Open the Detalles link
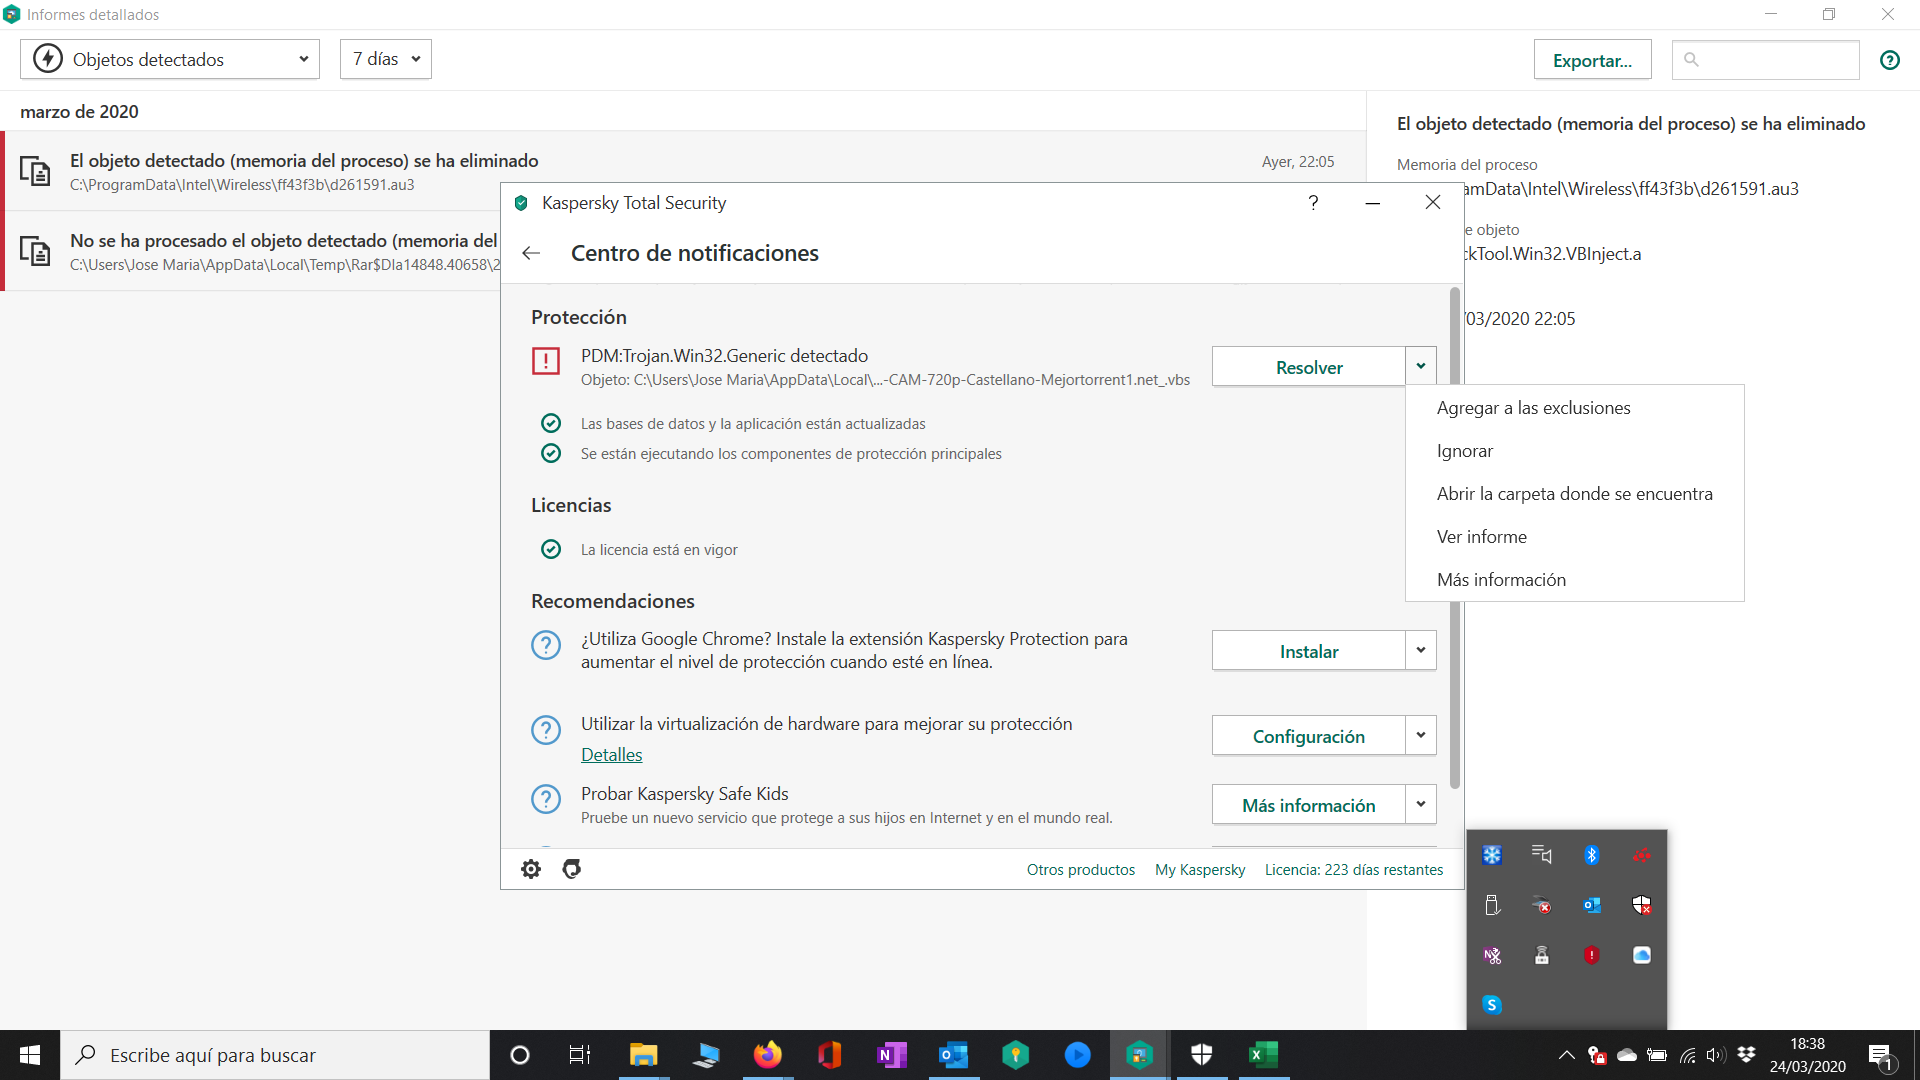Viewport: 1920px width, 1080px height. coord(611,755)
